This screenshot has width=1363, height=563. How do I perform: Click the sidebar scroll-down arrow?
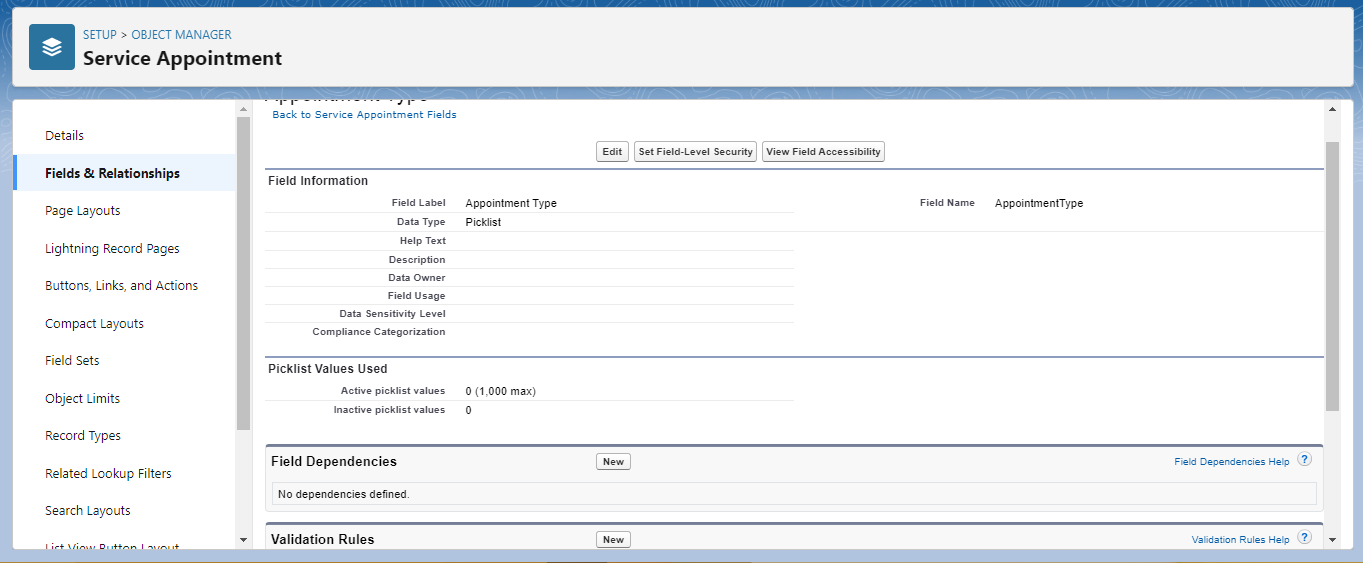243,540
